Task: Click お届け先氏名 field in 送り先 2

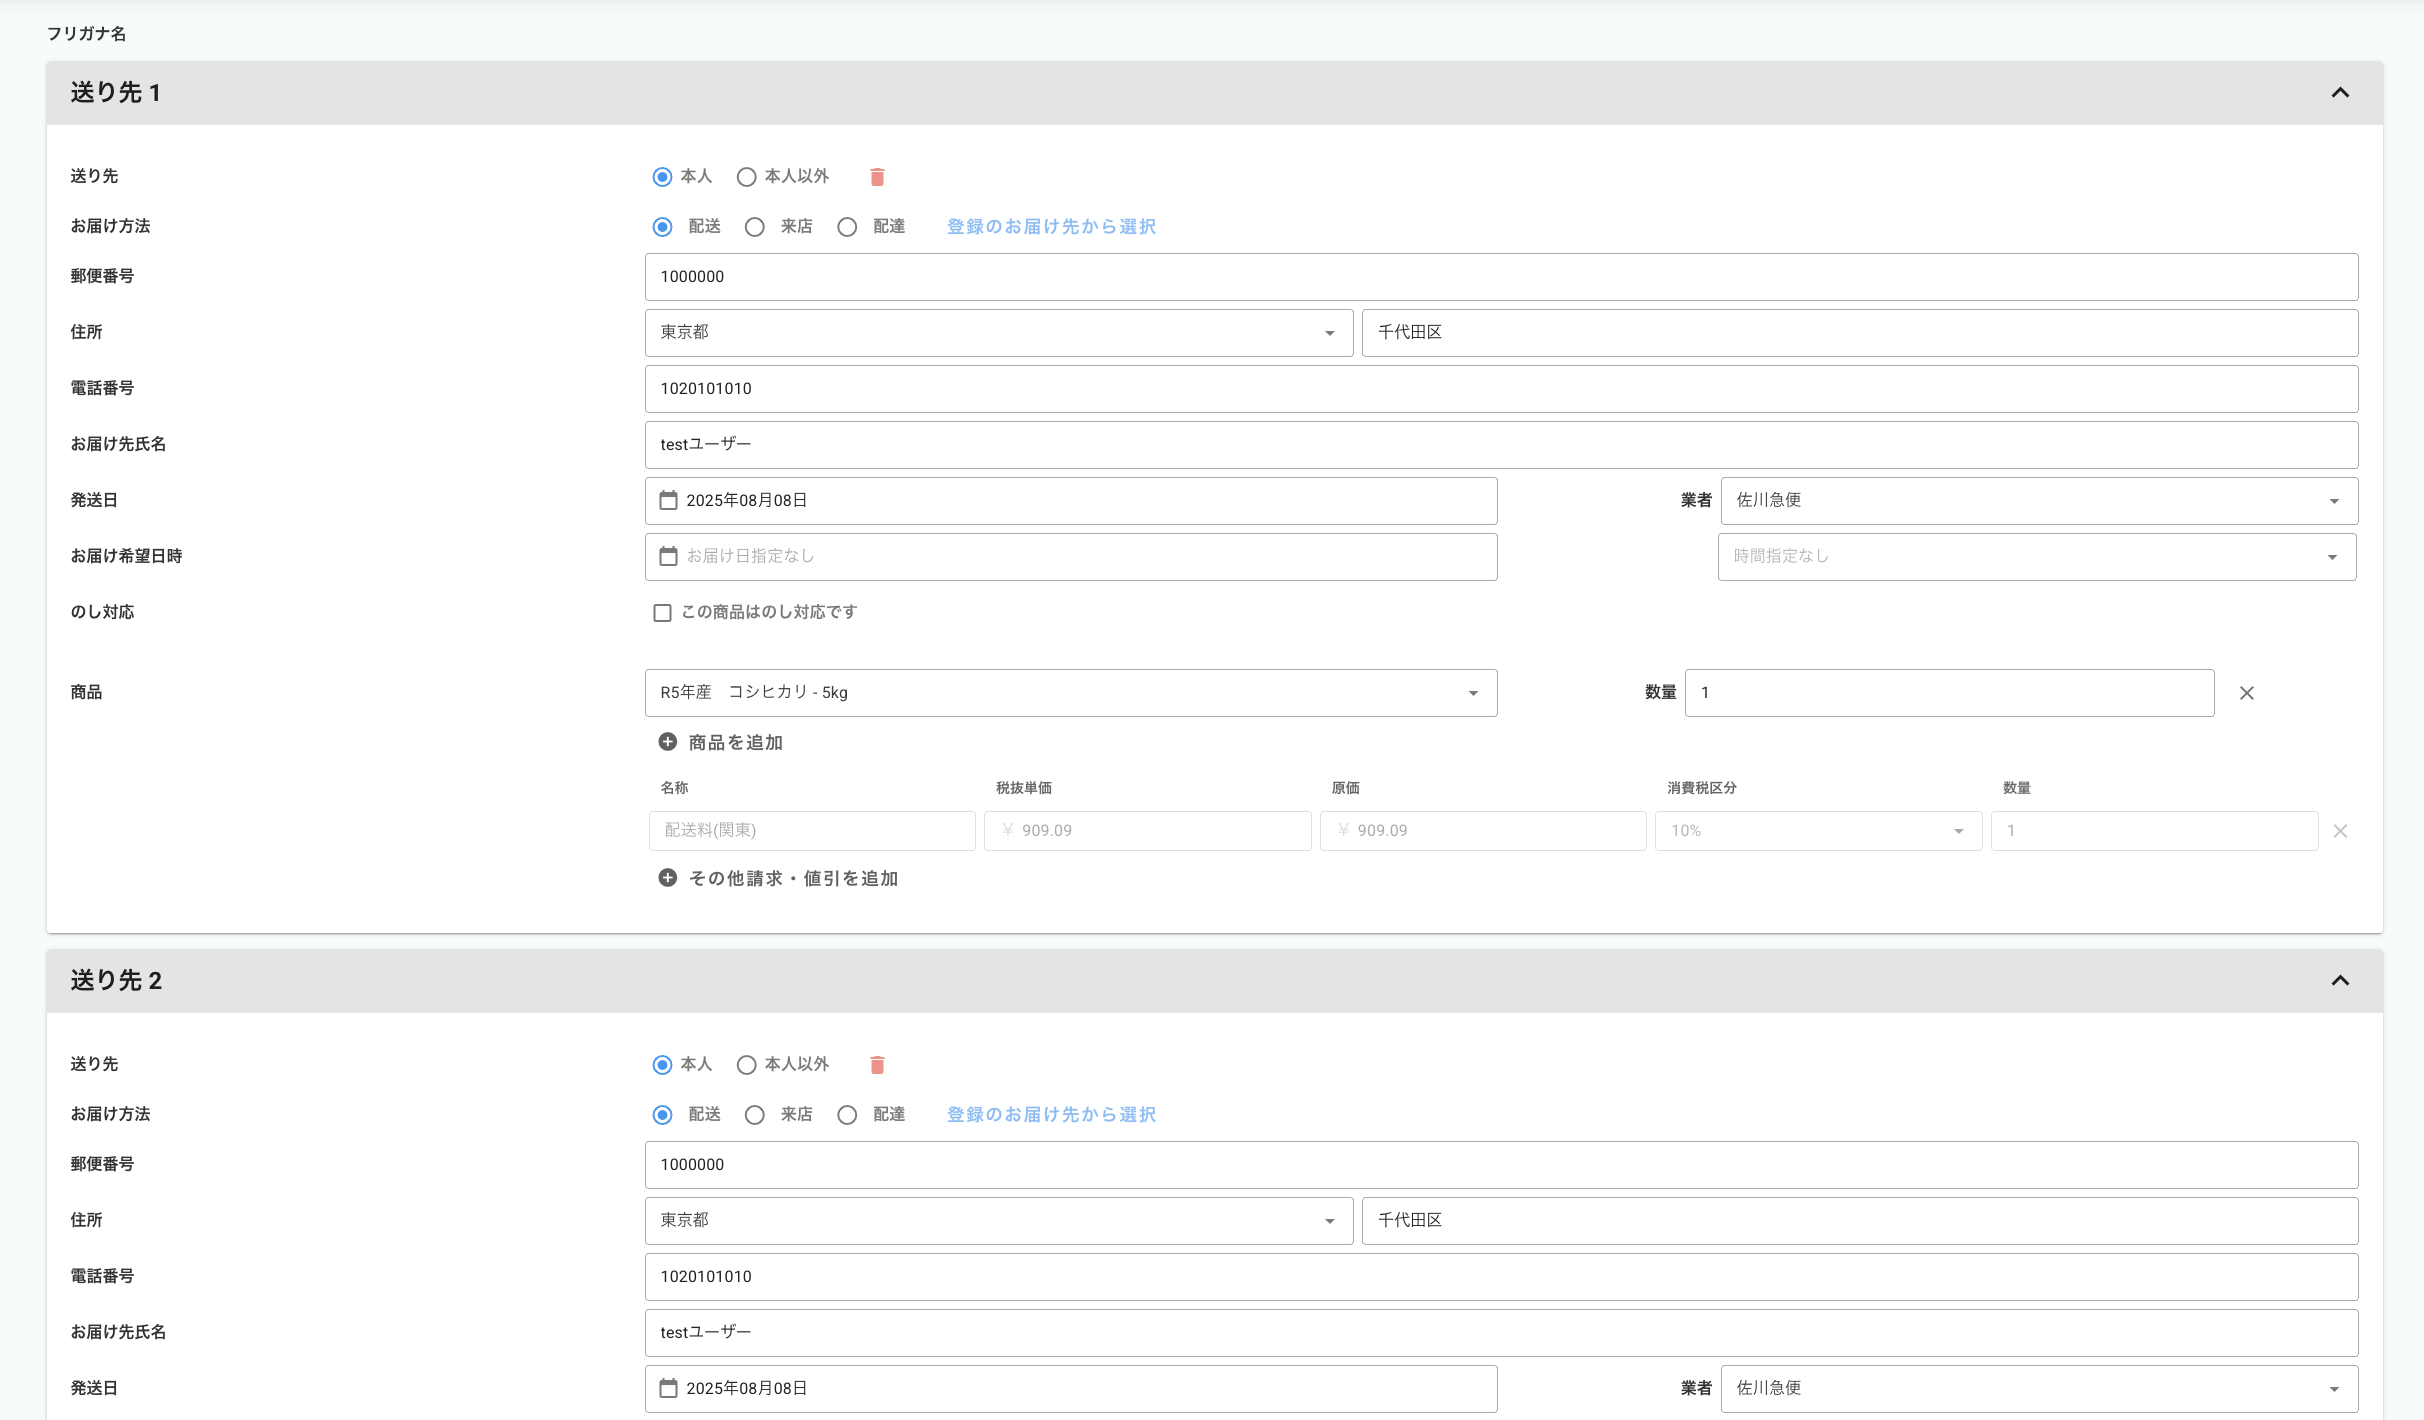Action: [x=1501, y=1333]
